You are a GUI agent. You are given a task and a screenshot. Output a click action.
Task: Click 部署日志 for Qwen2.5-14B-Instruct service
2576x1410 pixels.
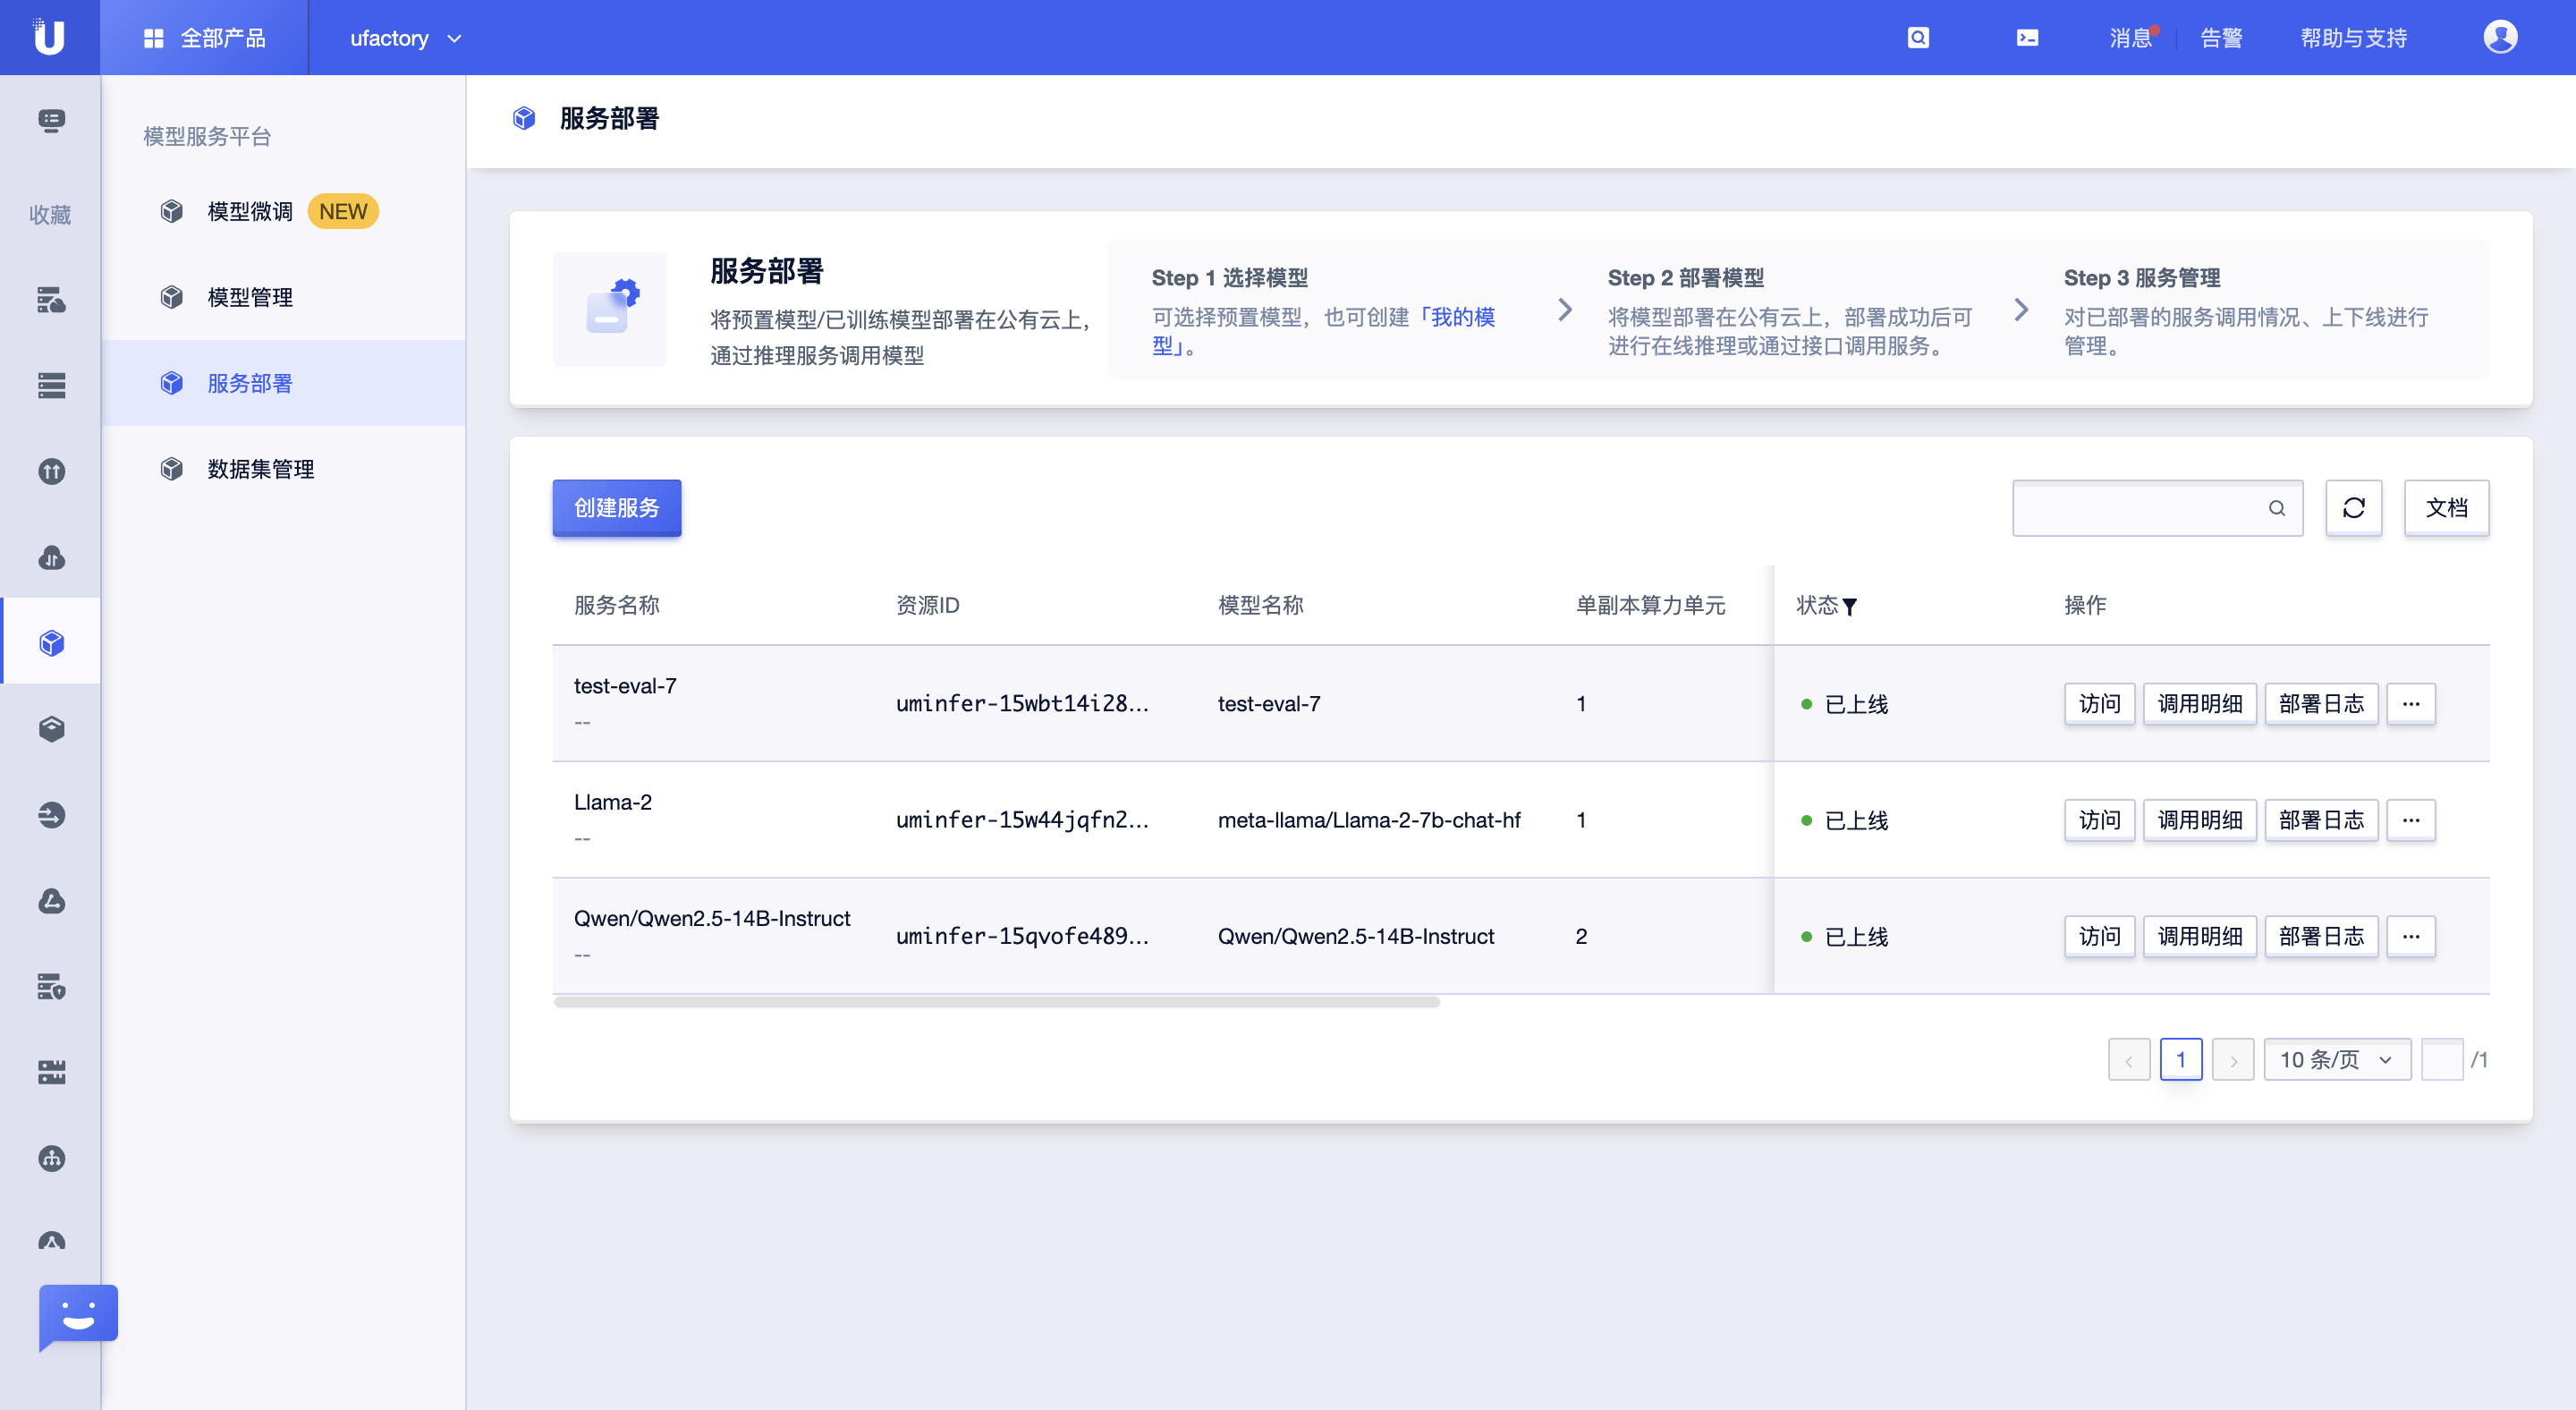(x=2320, y=936)
